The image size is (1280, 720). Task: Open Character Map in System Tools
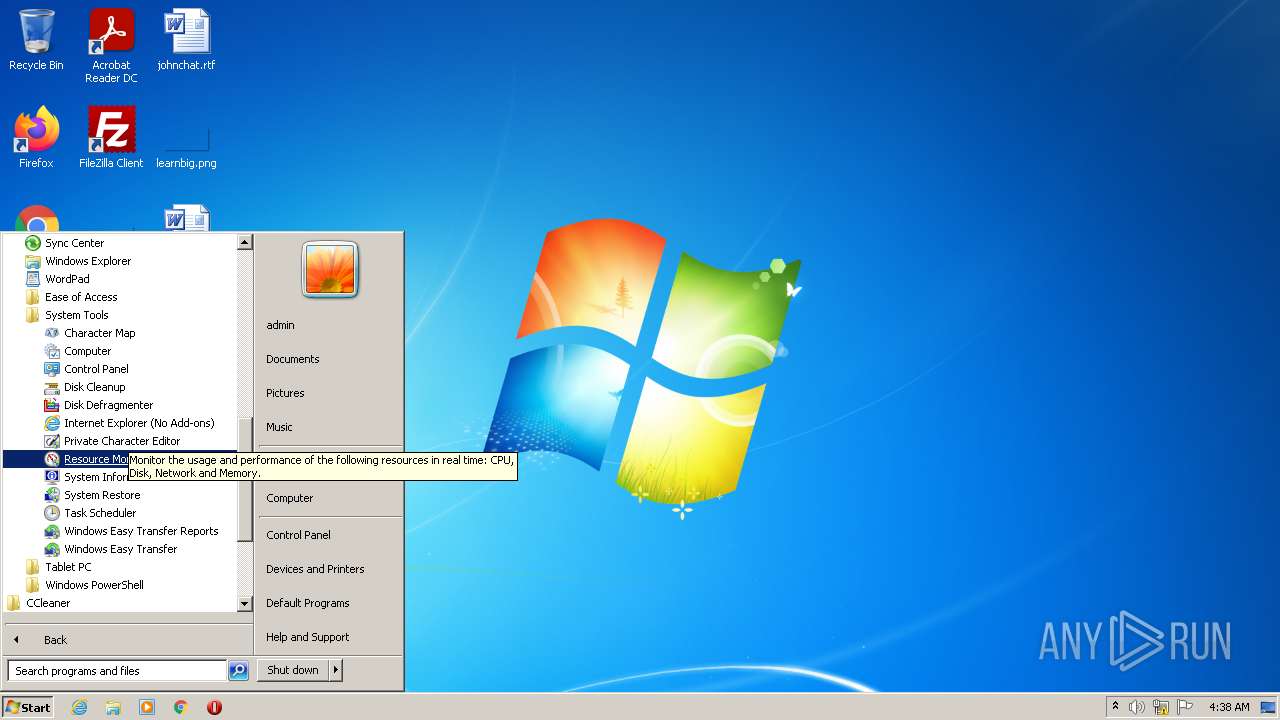(99, 333)
